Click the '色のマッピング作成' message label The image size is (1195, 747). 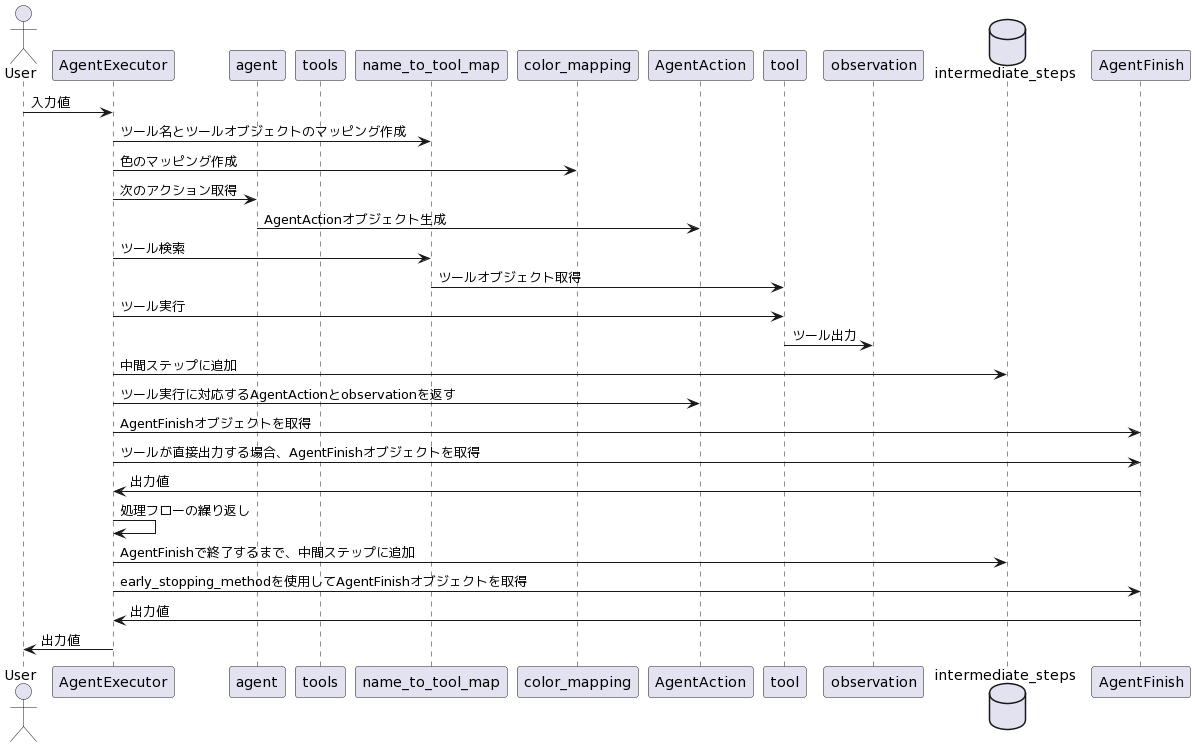click(178, 161)
